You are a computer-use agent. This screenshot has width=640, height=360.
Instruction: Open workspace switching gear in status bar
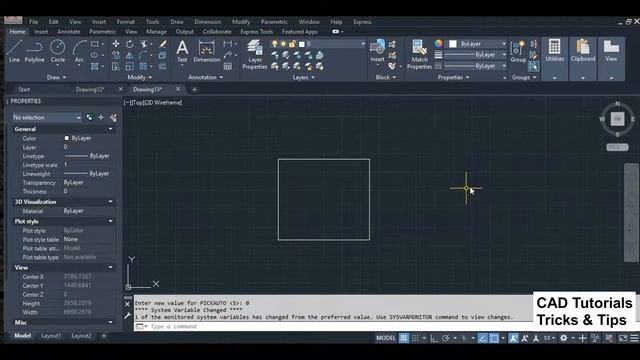[x=564, y=338]
